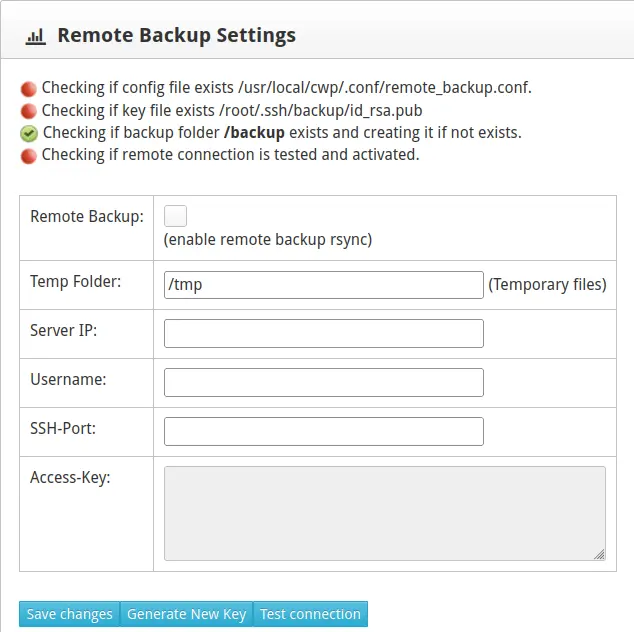Image resolution: width=634 pixels, height=632 pixels.
Task: Click the "Access-Key:" row label
Action: (70, 478)
